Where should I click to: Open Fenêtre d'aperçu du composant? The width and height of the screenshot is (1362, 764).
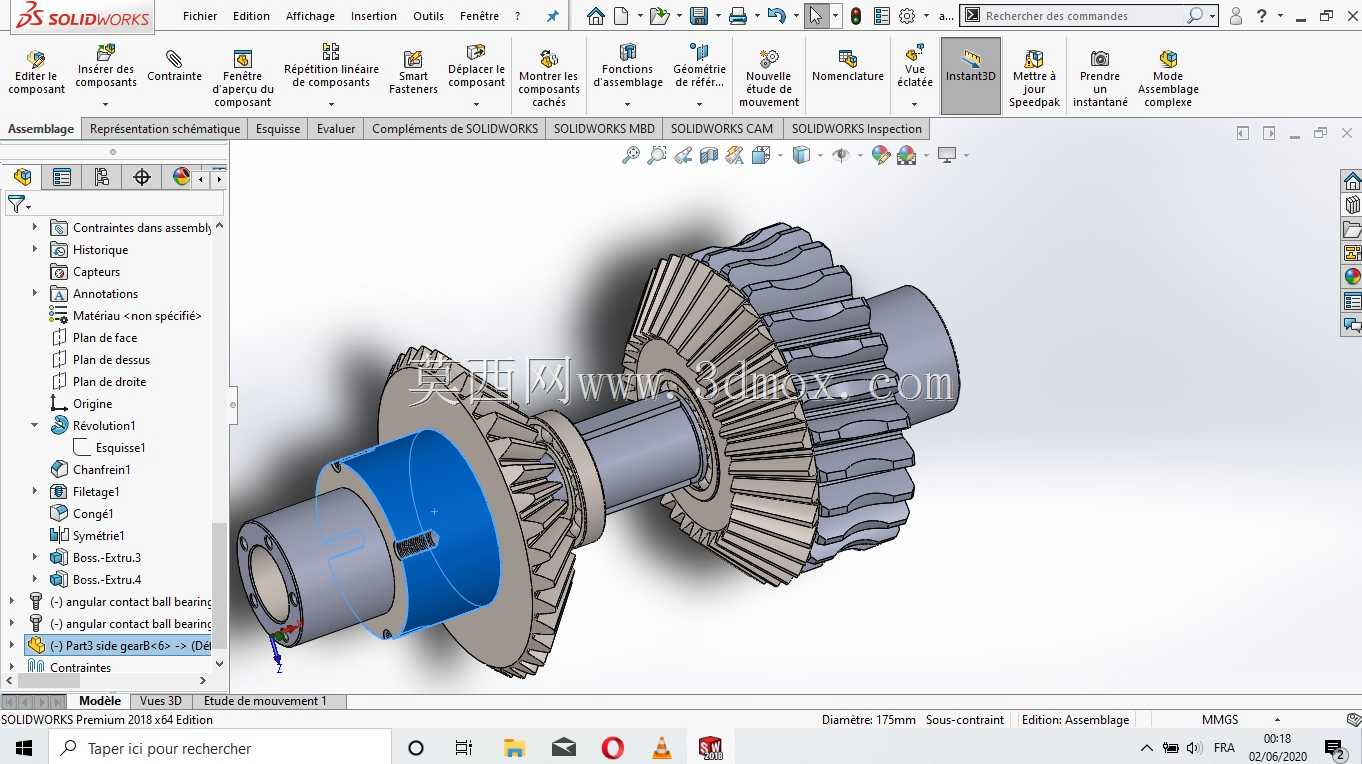(242, 78)
